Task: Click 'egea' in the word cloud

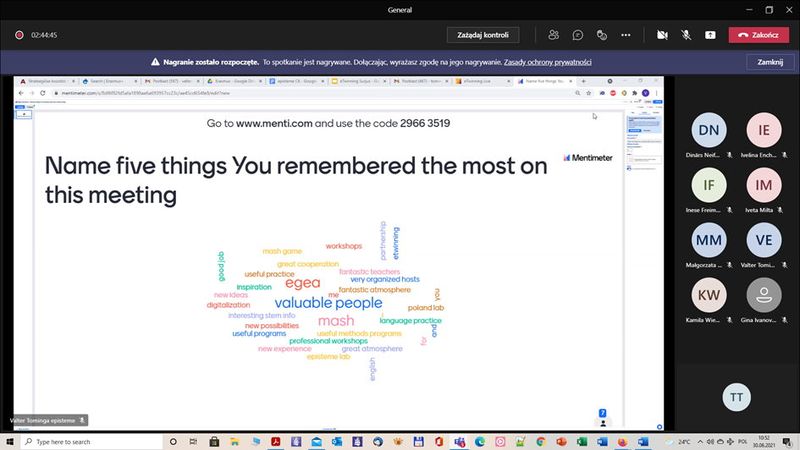Action: 303,283
